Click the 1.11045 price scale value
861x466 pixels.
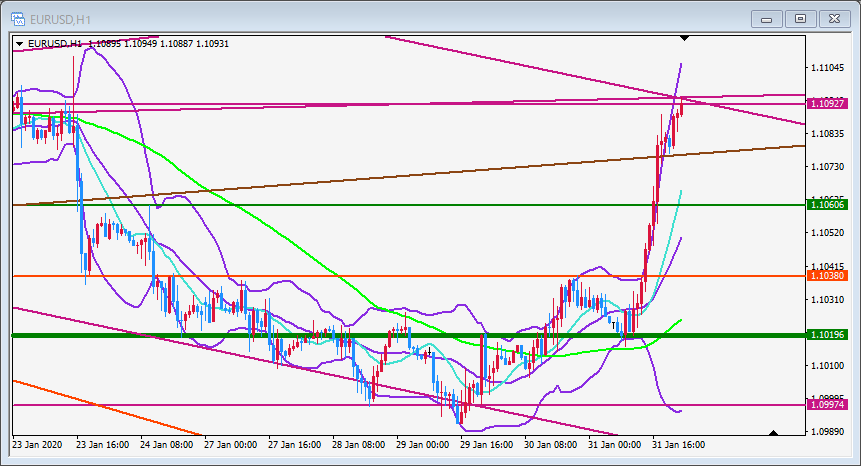pyautogui.click(x=828, y=68)
